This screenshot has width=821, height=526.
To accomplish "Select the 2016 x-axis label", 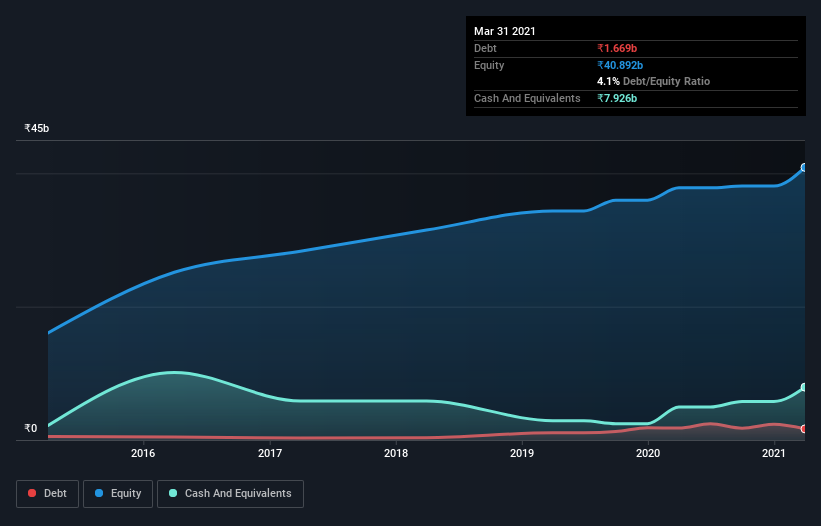I will pos(143,453).
